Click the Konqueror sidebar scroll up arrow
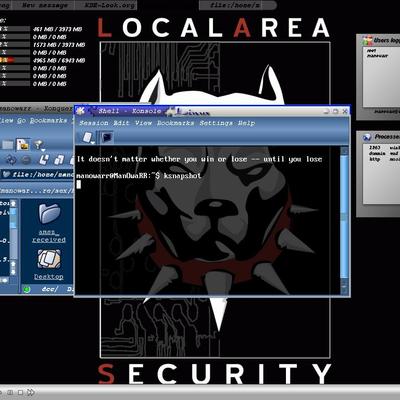 13,203
